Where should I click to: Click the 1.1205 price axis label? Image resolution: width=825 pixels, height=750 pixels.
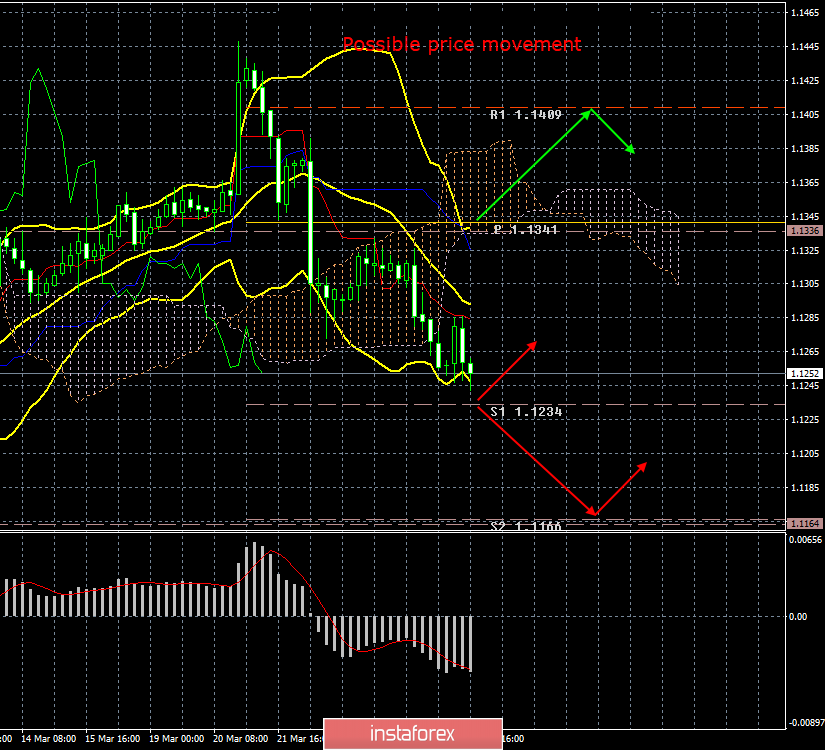pyautogui.click(x=805, y=454)
